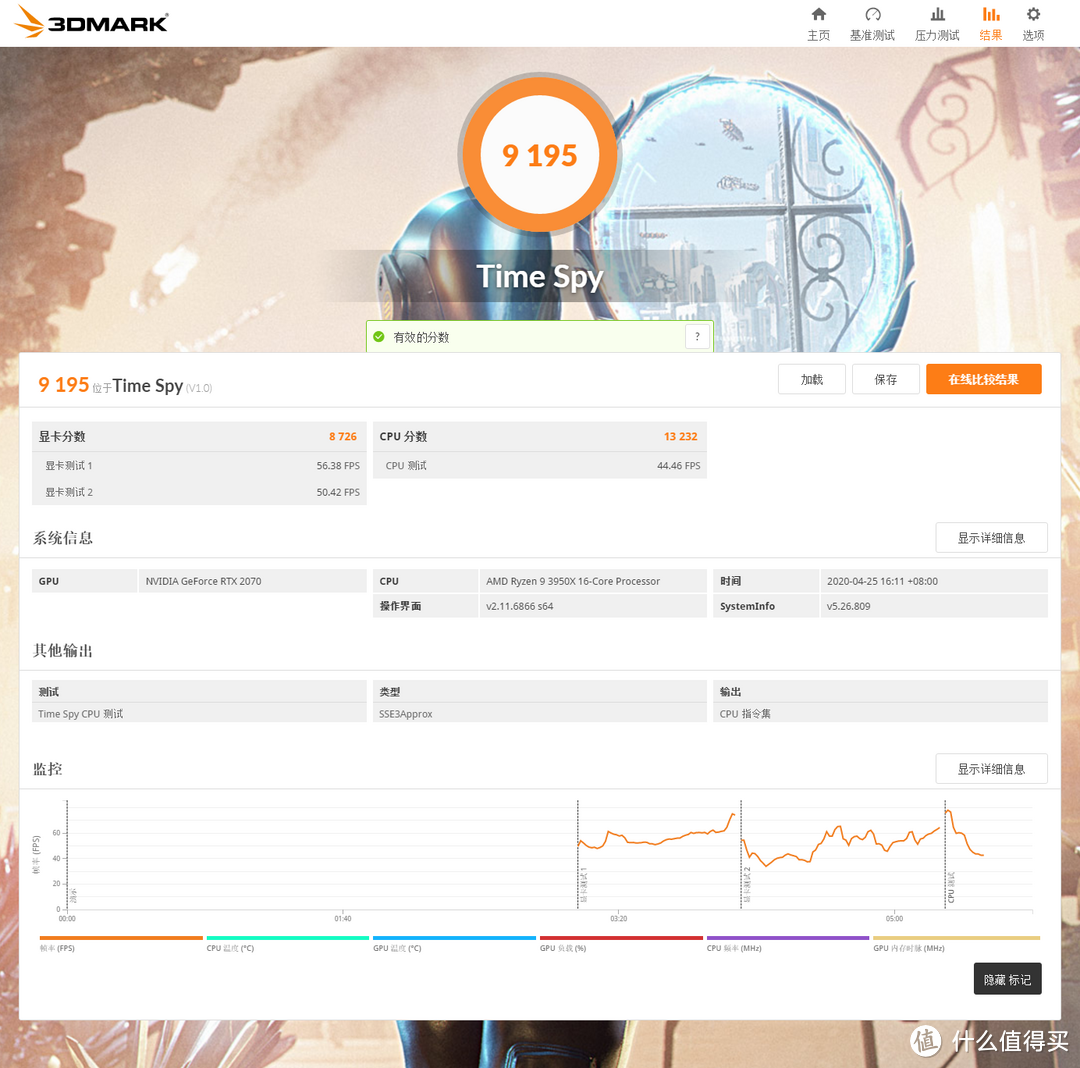This screenshot has height=1068, width=1080.
Task: Click the graphics test 1 marker line
Action: [578, 854]
